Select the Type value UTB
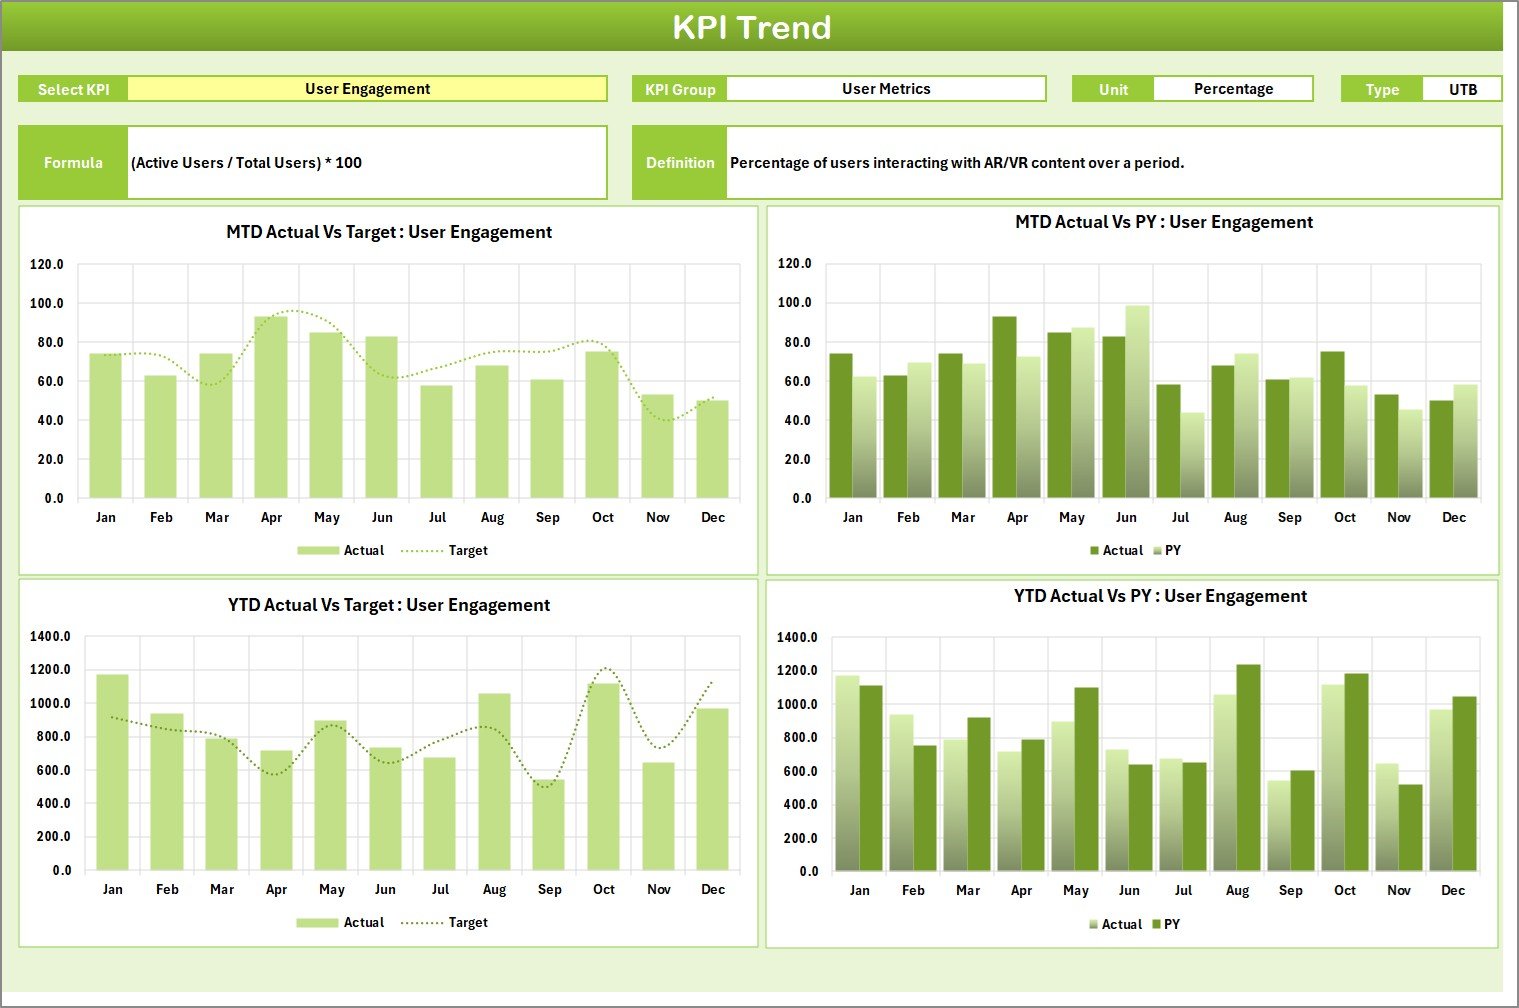 tap(1462, 88)
